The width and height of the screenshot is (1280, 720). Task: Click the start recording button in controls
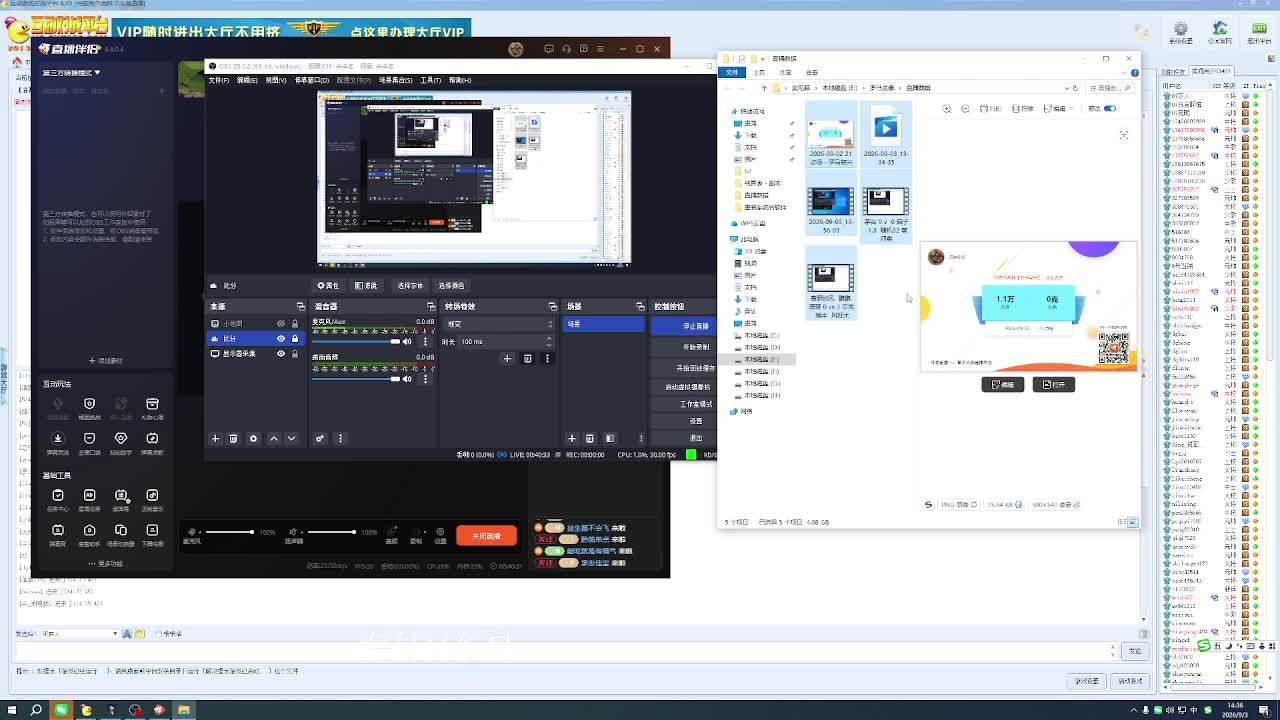click(696, 347)
